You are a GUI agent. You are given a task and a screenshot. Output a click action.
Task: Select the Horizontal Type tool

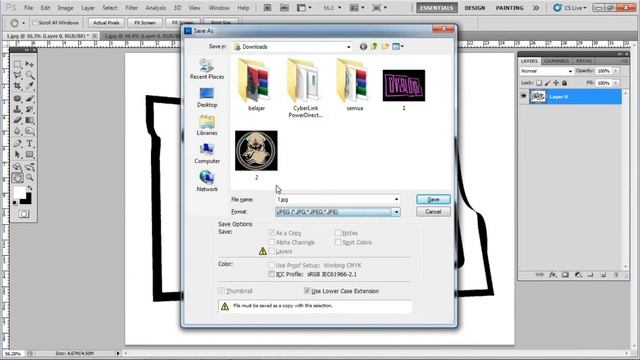[30, 144]
